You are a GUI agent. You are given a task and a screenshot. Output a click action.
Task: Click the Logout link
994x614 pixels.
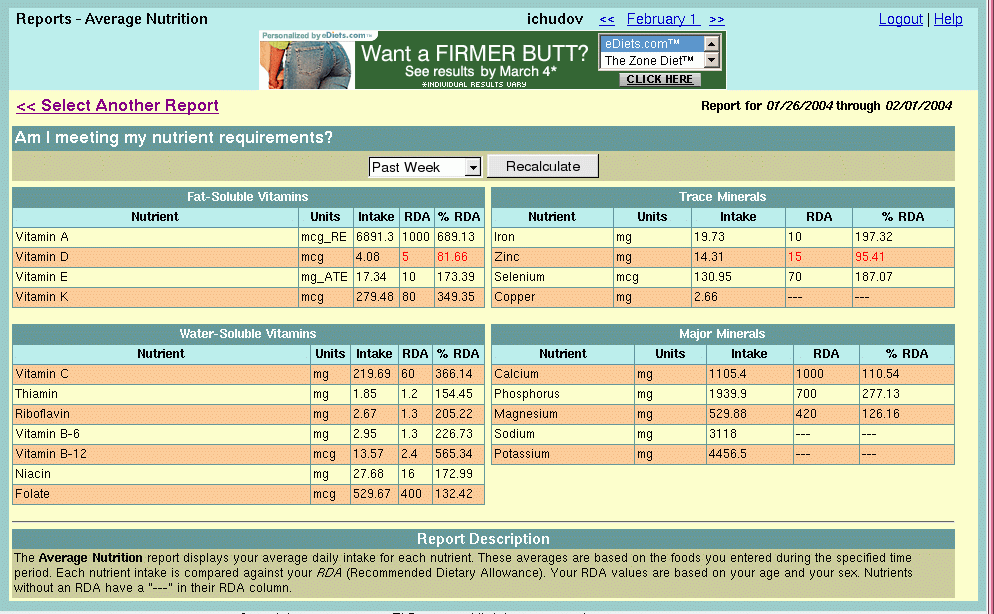pos(901,20)
